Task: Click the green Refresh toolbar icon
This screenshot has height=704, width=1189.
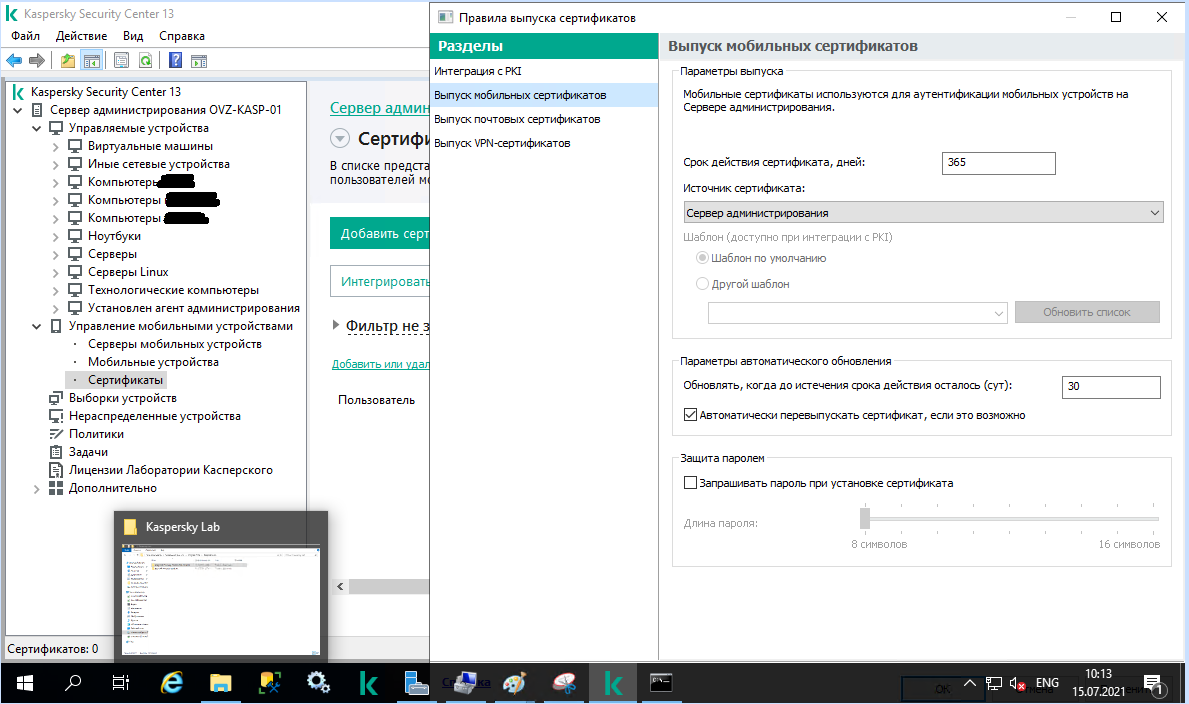Action: coord(146,61)
